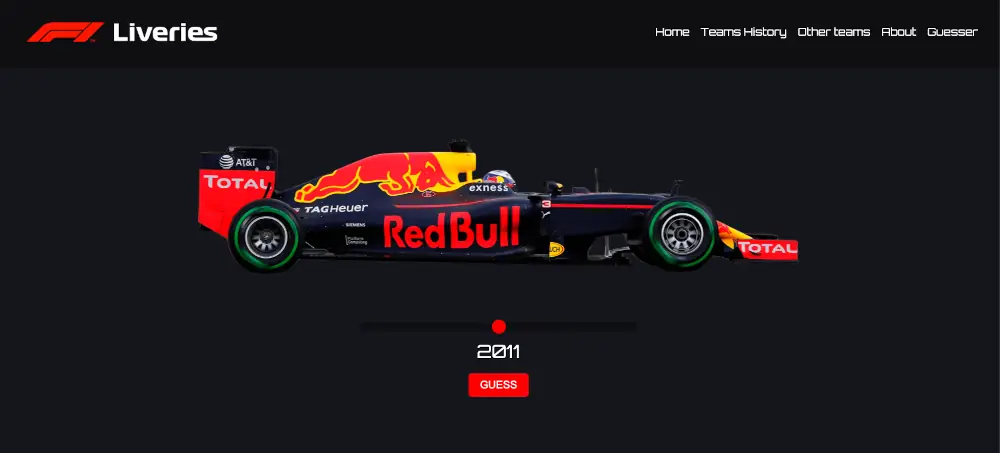Click the car's rear green-striped tyre
The image size is (1000, 453).
265,235
